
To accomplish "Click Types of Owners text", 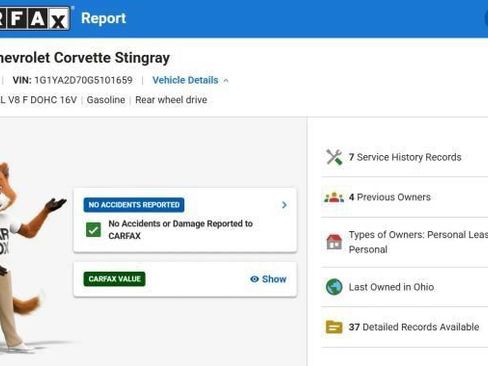I will click(418, 242).
